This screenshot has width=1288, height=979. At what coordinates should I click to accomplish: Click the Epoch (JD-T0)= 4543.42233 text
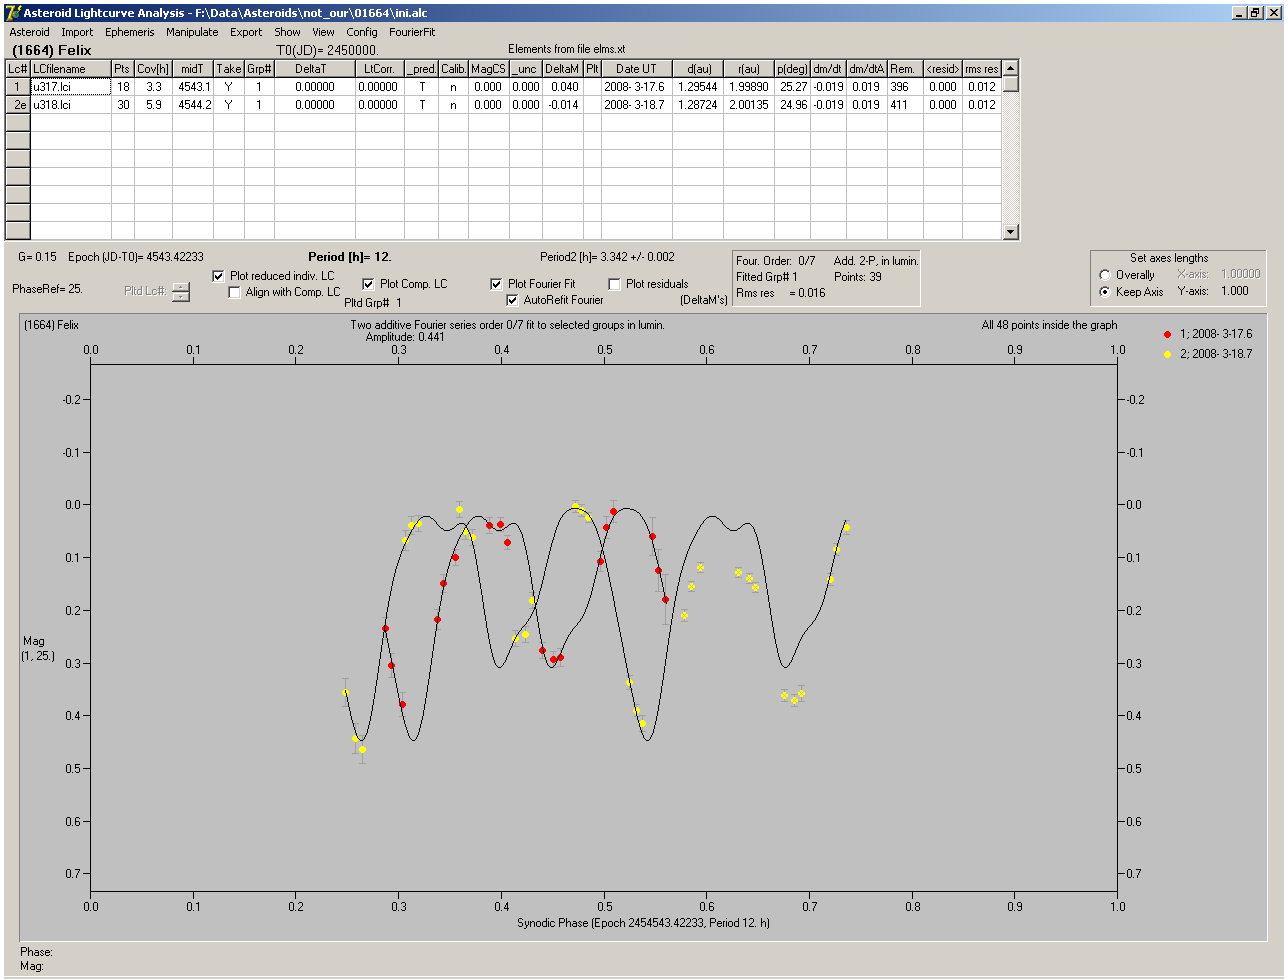tap(136, 257)
